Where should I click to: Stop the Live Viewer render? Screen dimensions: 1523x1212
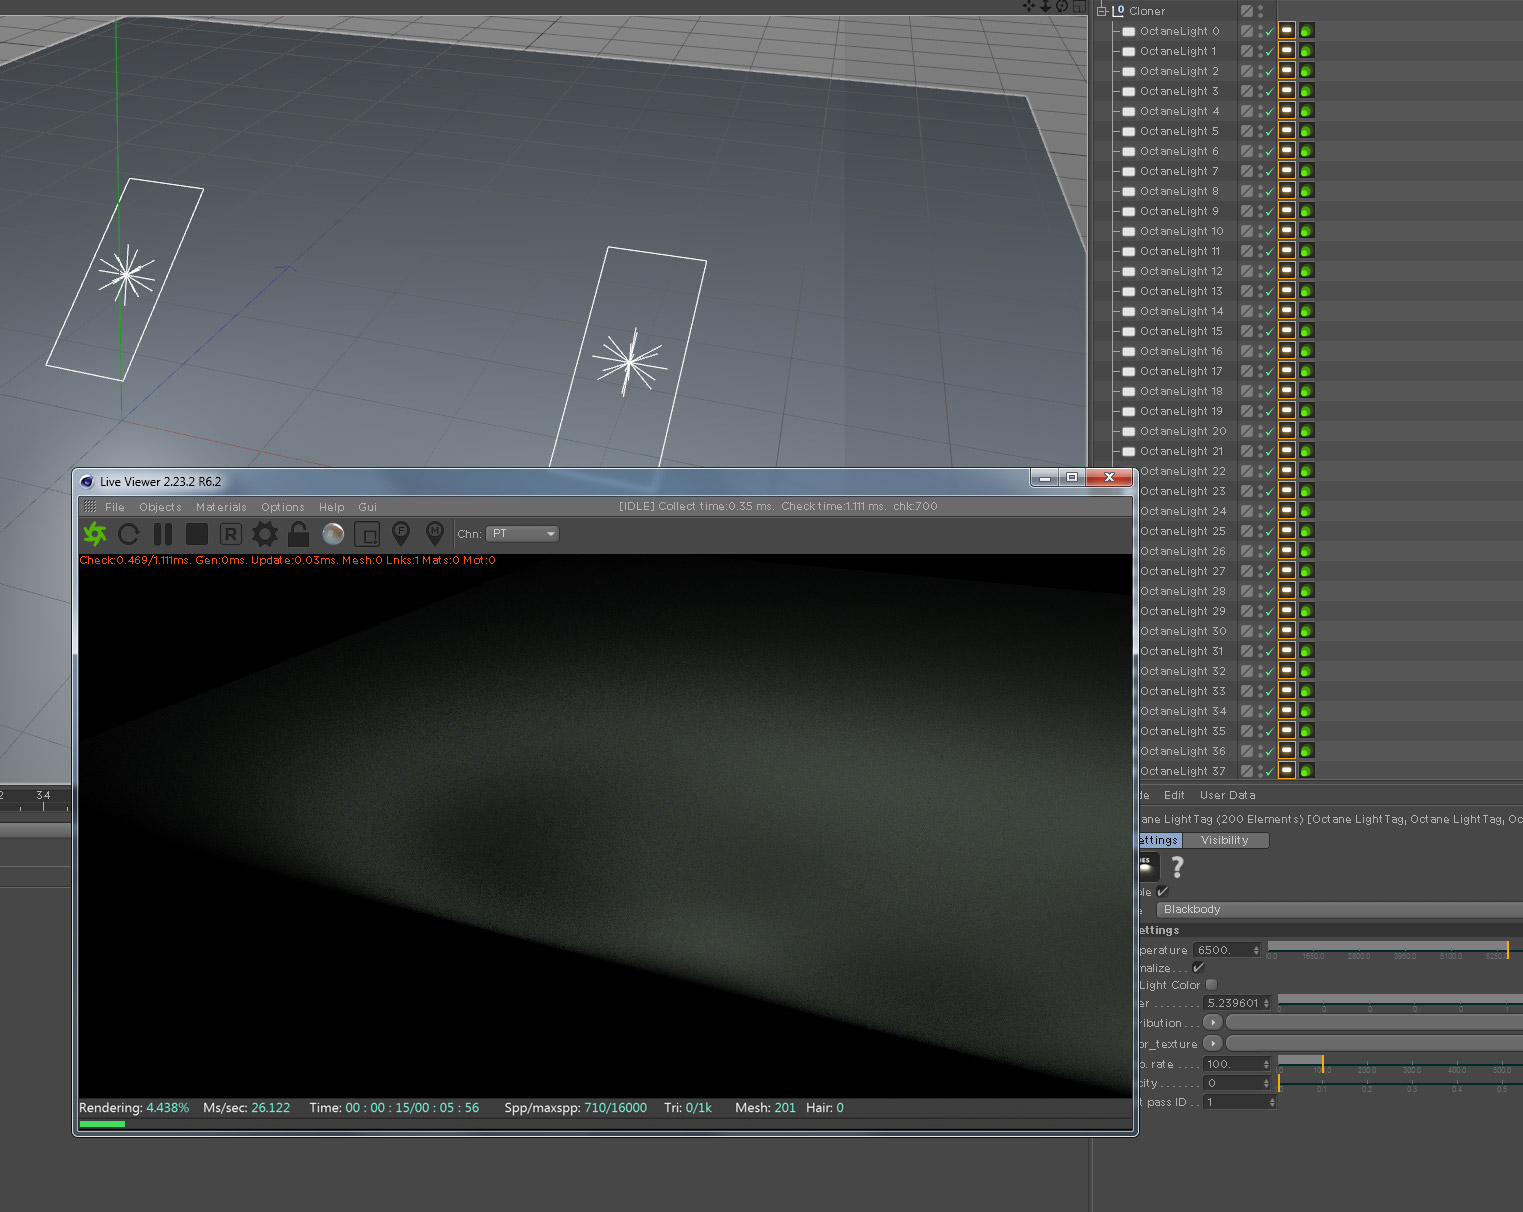click(x=197, y=534)
